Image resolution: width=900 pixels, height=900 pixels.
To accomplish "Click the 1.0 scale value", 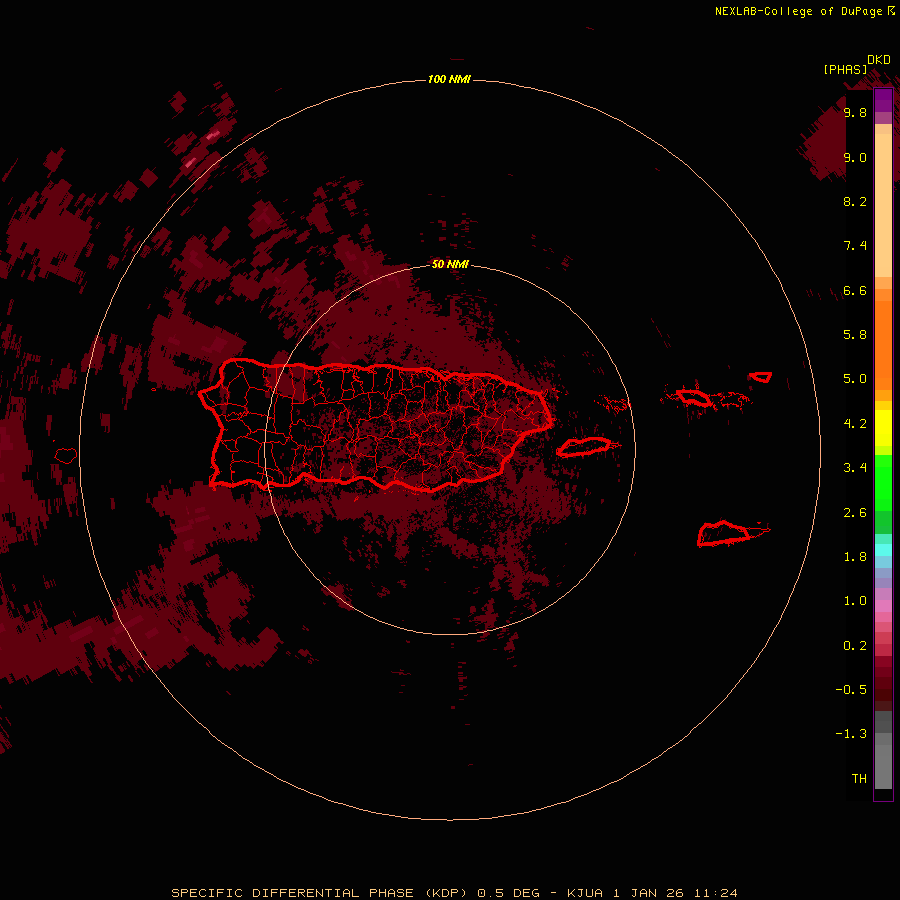I will pyautogui.click(x=855, y=601).
